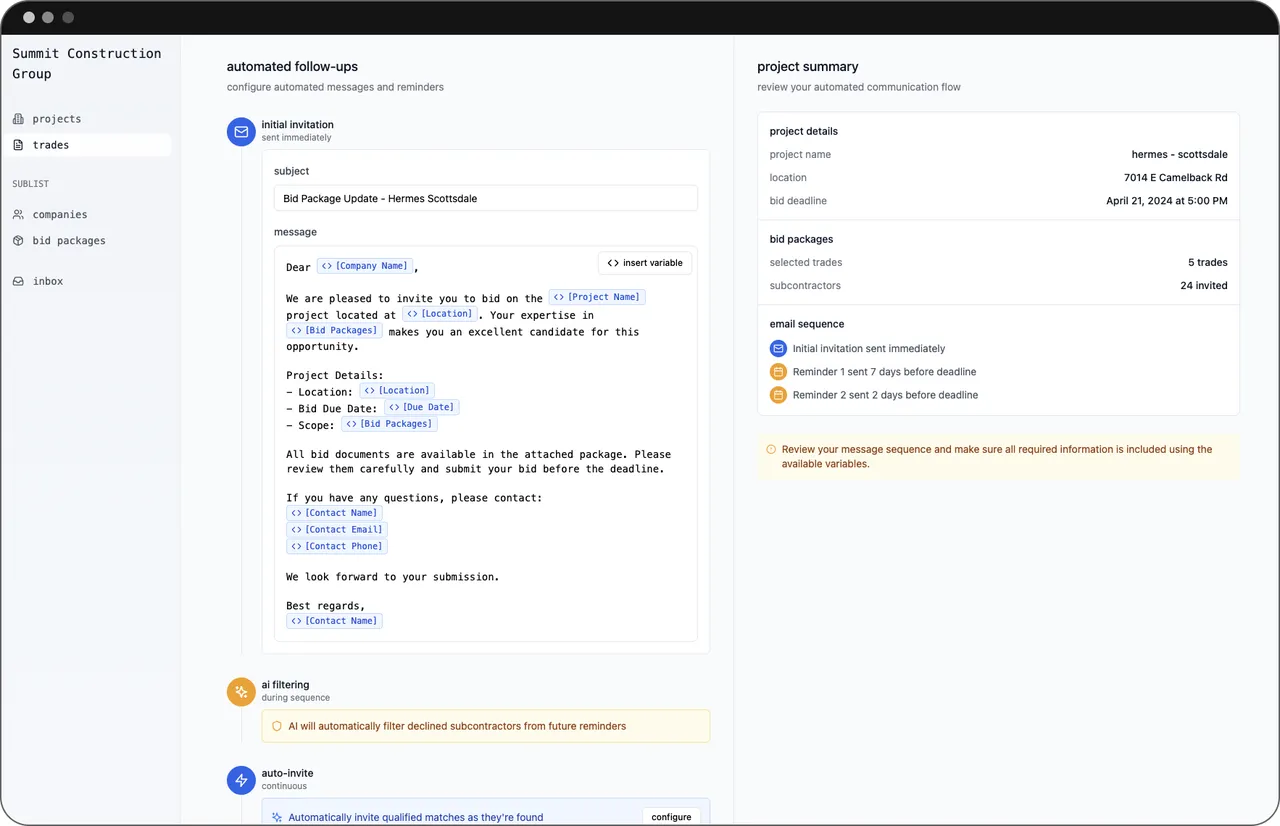Viewport: 1280px width, 826px height.
Task: Click calendar icon beside Reminder 2
Action: tap(778, 395)
